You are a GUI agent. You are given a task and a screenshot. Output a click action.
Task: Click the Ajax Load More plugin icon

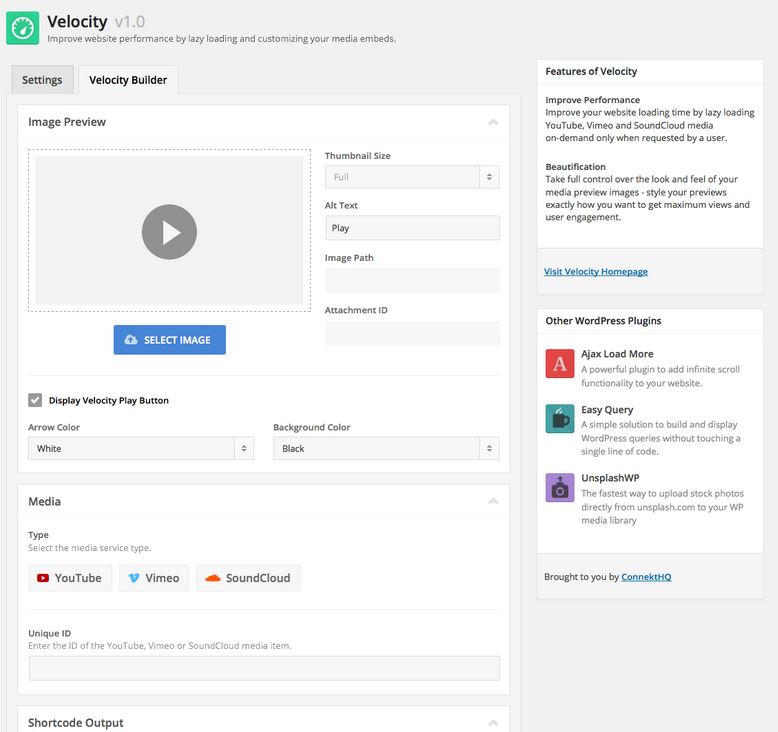click(560, 363)
